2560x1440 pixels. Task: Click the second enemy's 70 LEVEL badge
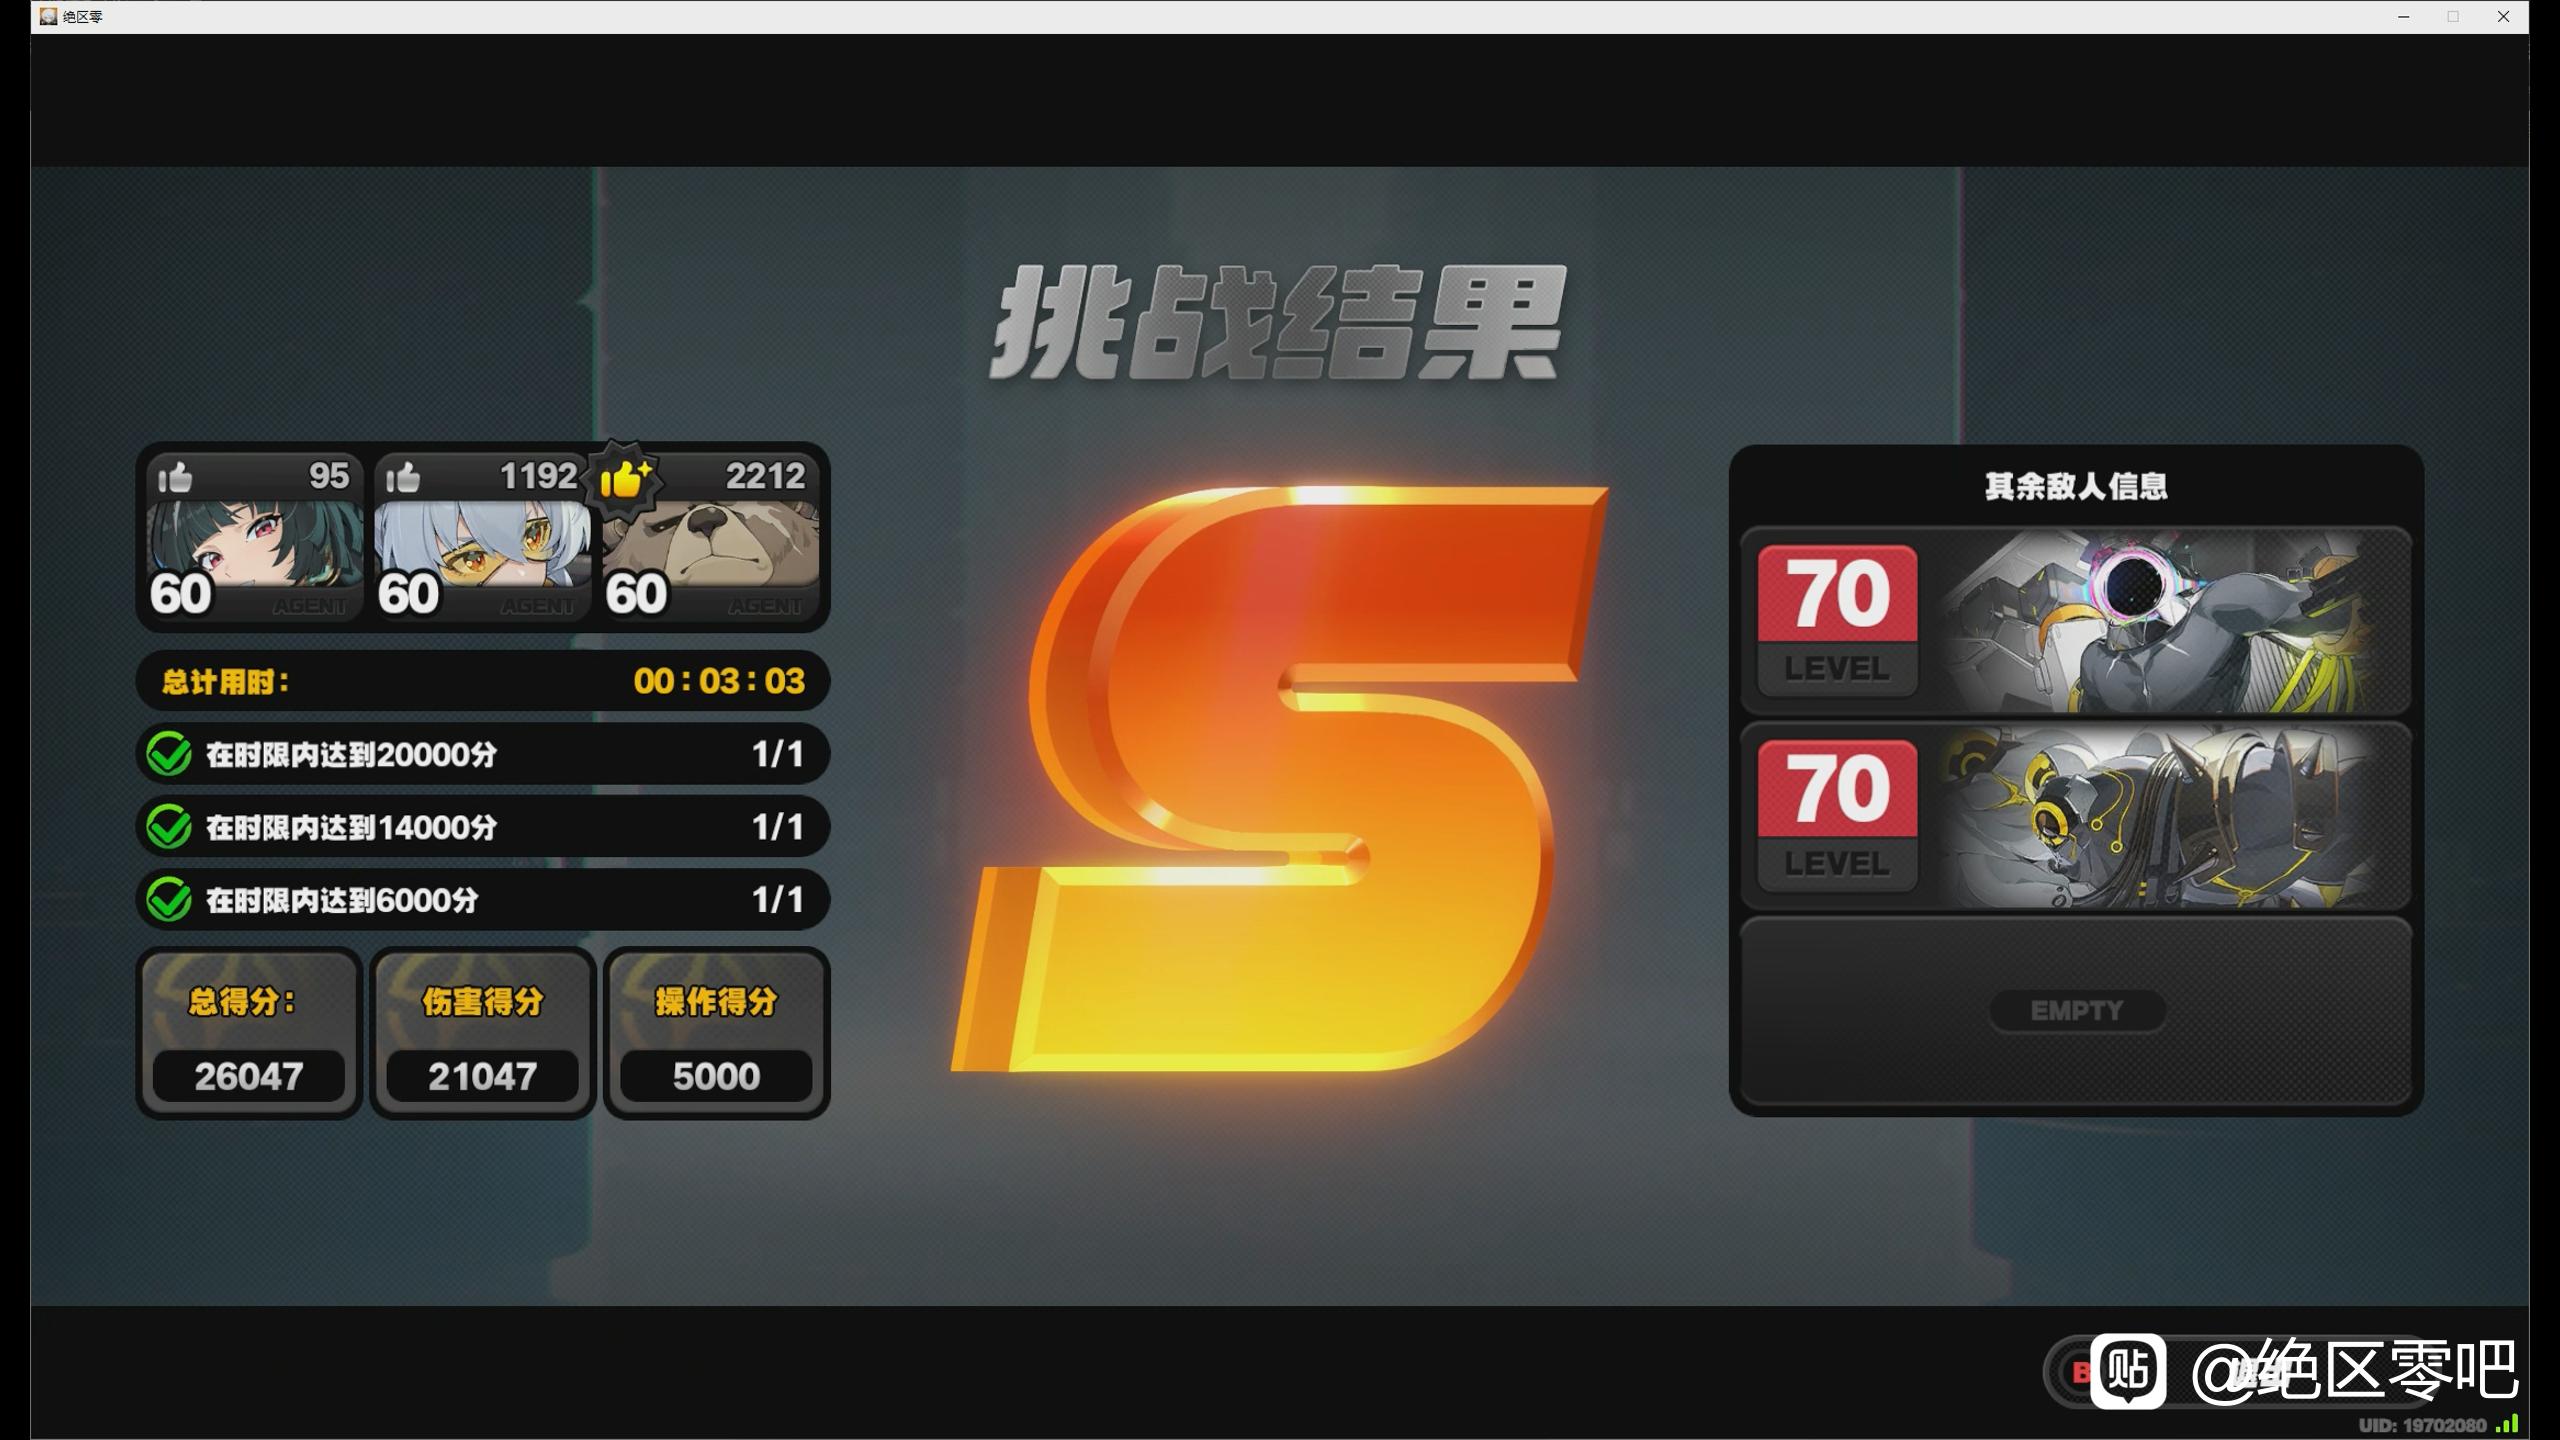click(x=1838, y=816)
